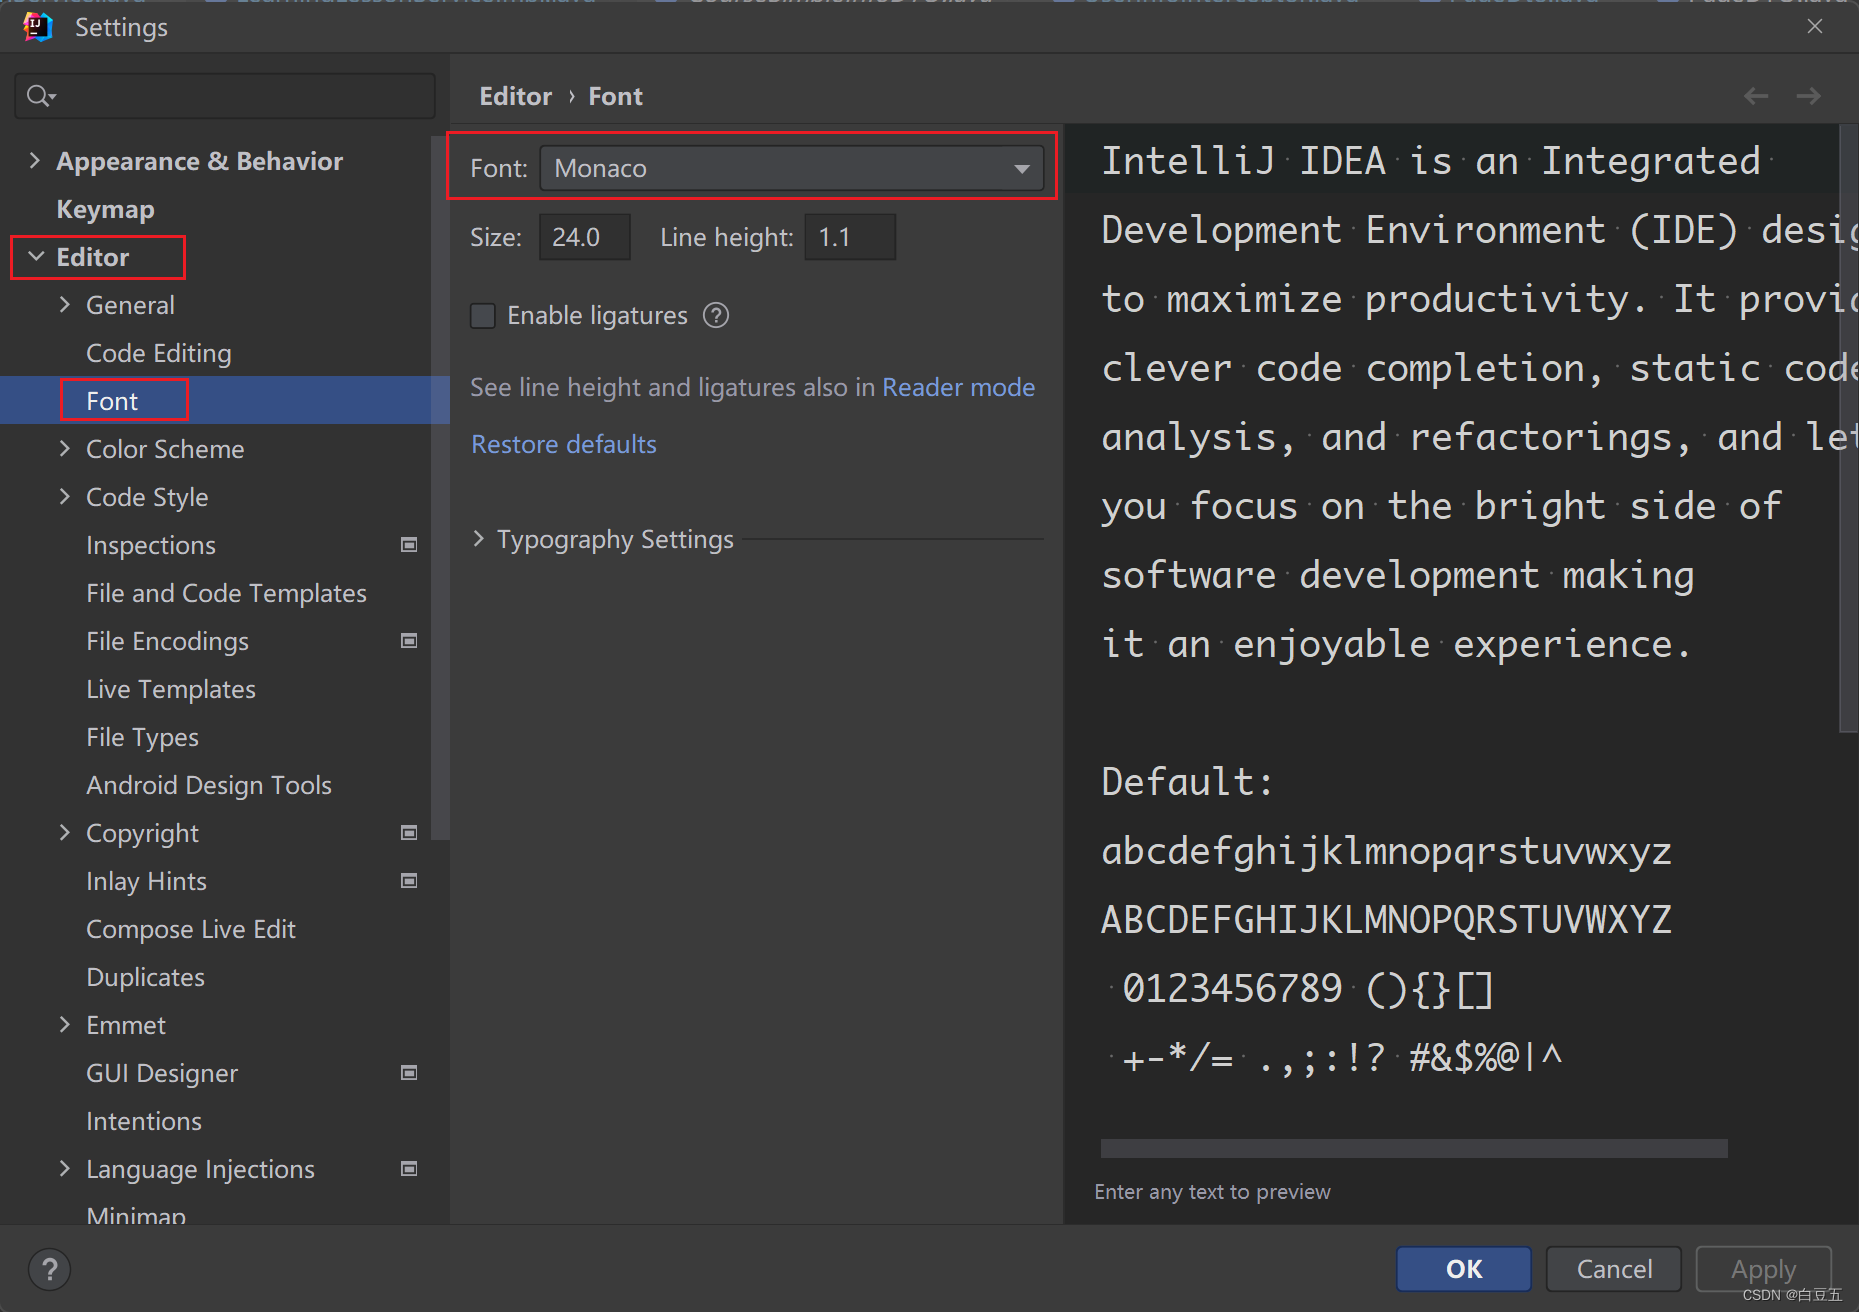1859x1312 pixels.
Task: Click the IntelliJ IDEA logo in title bar
Action: pyautogui.click(x=38, y=27)
